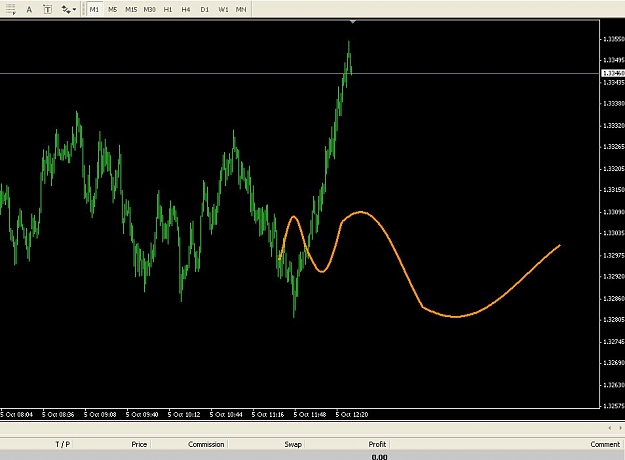
Task: Select the Text tool 'A' icon
Action: (x=29, y=10)
